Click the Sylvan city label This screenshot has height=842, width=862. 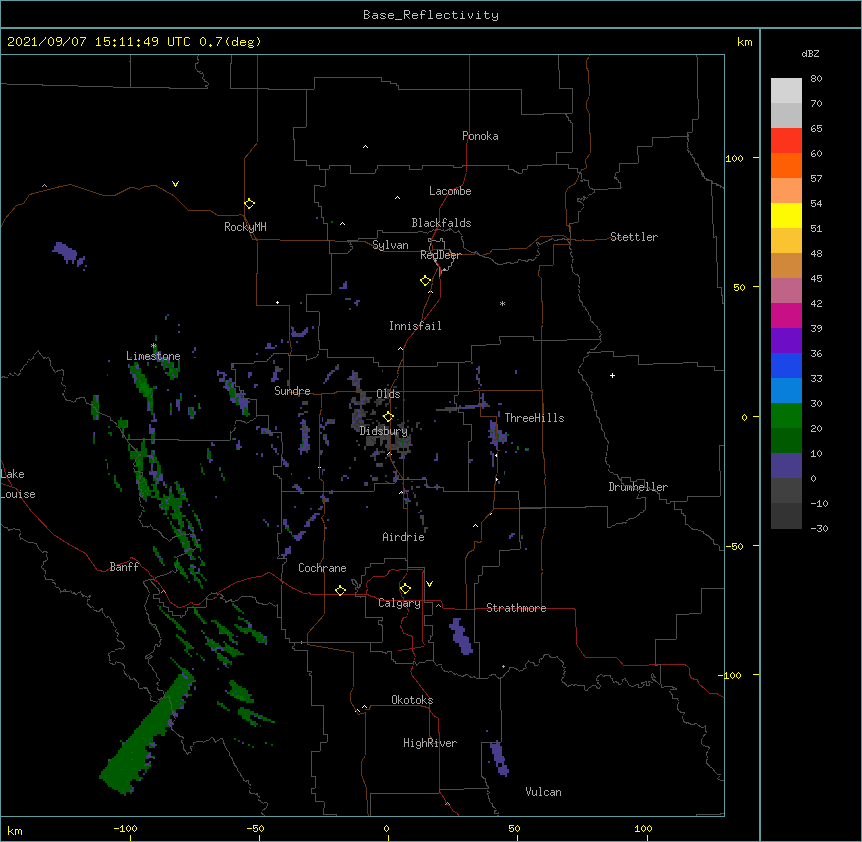coord(390,245)
